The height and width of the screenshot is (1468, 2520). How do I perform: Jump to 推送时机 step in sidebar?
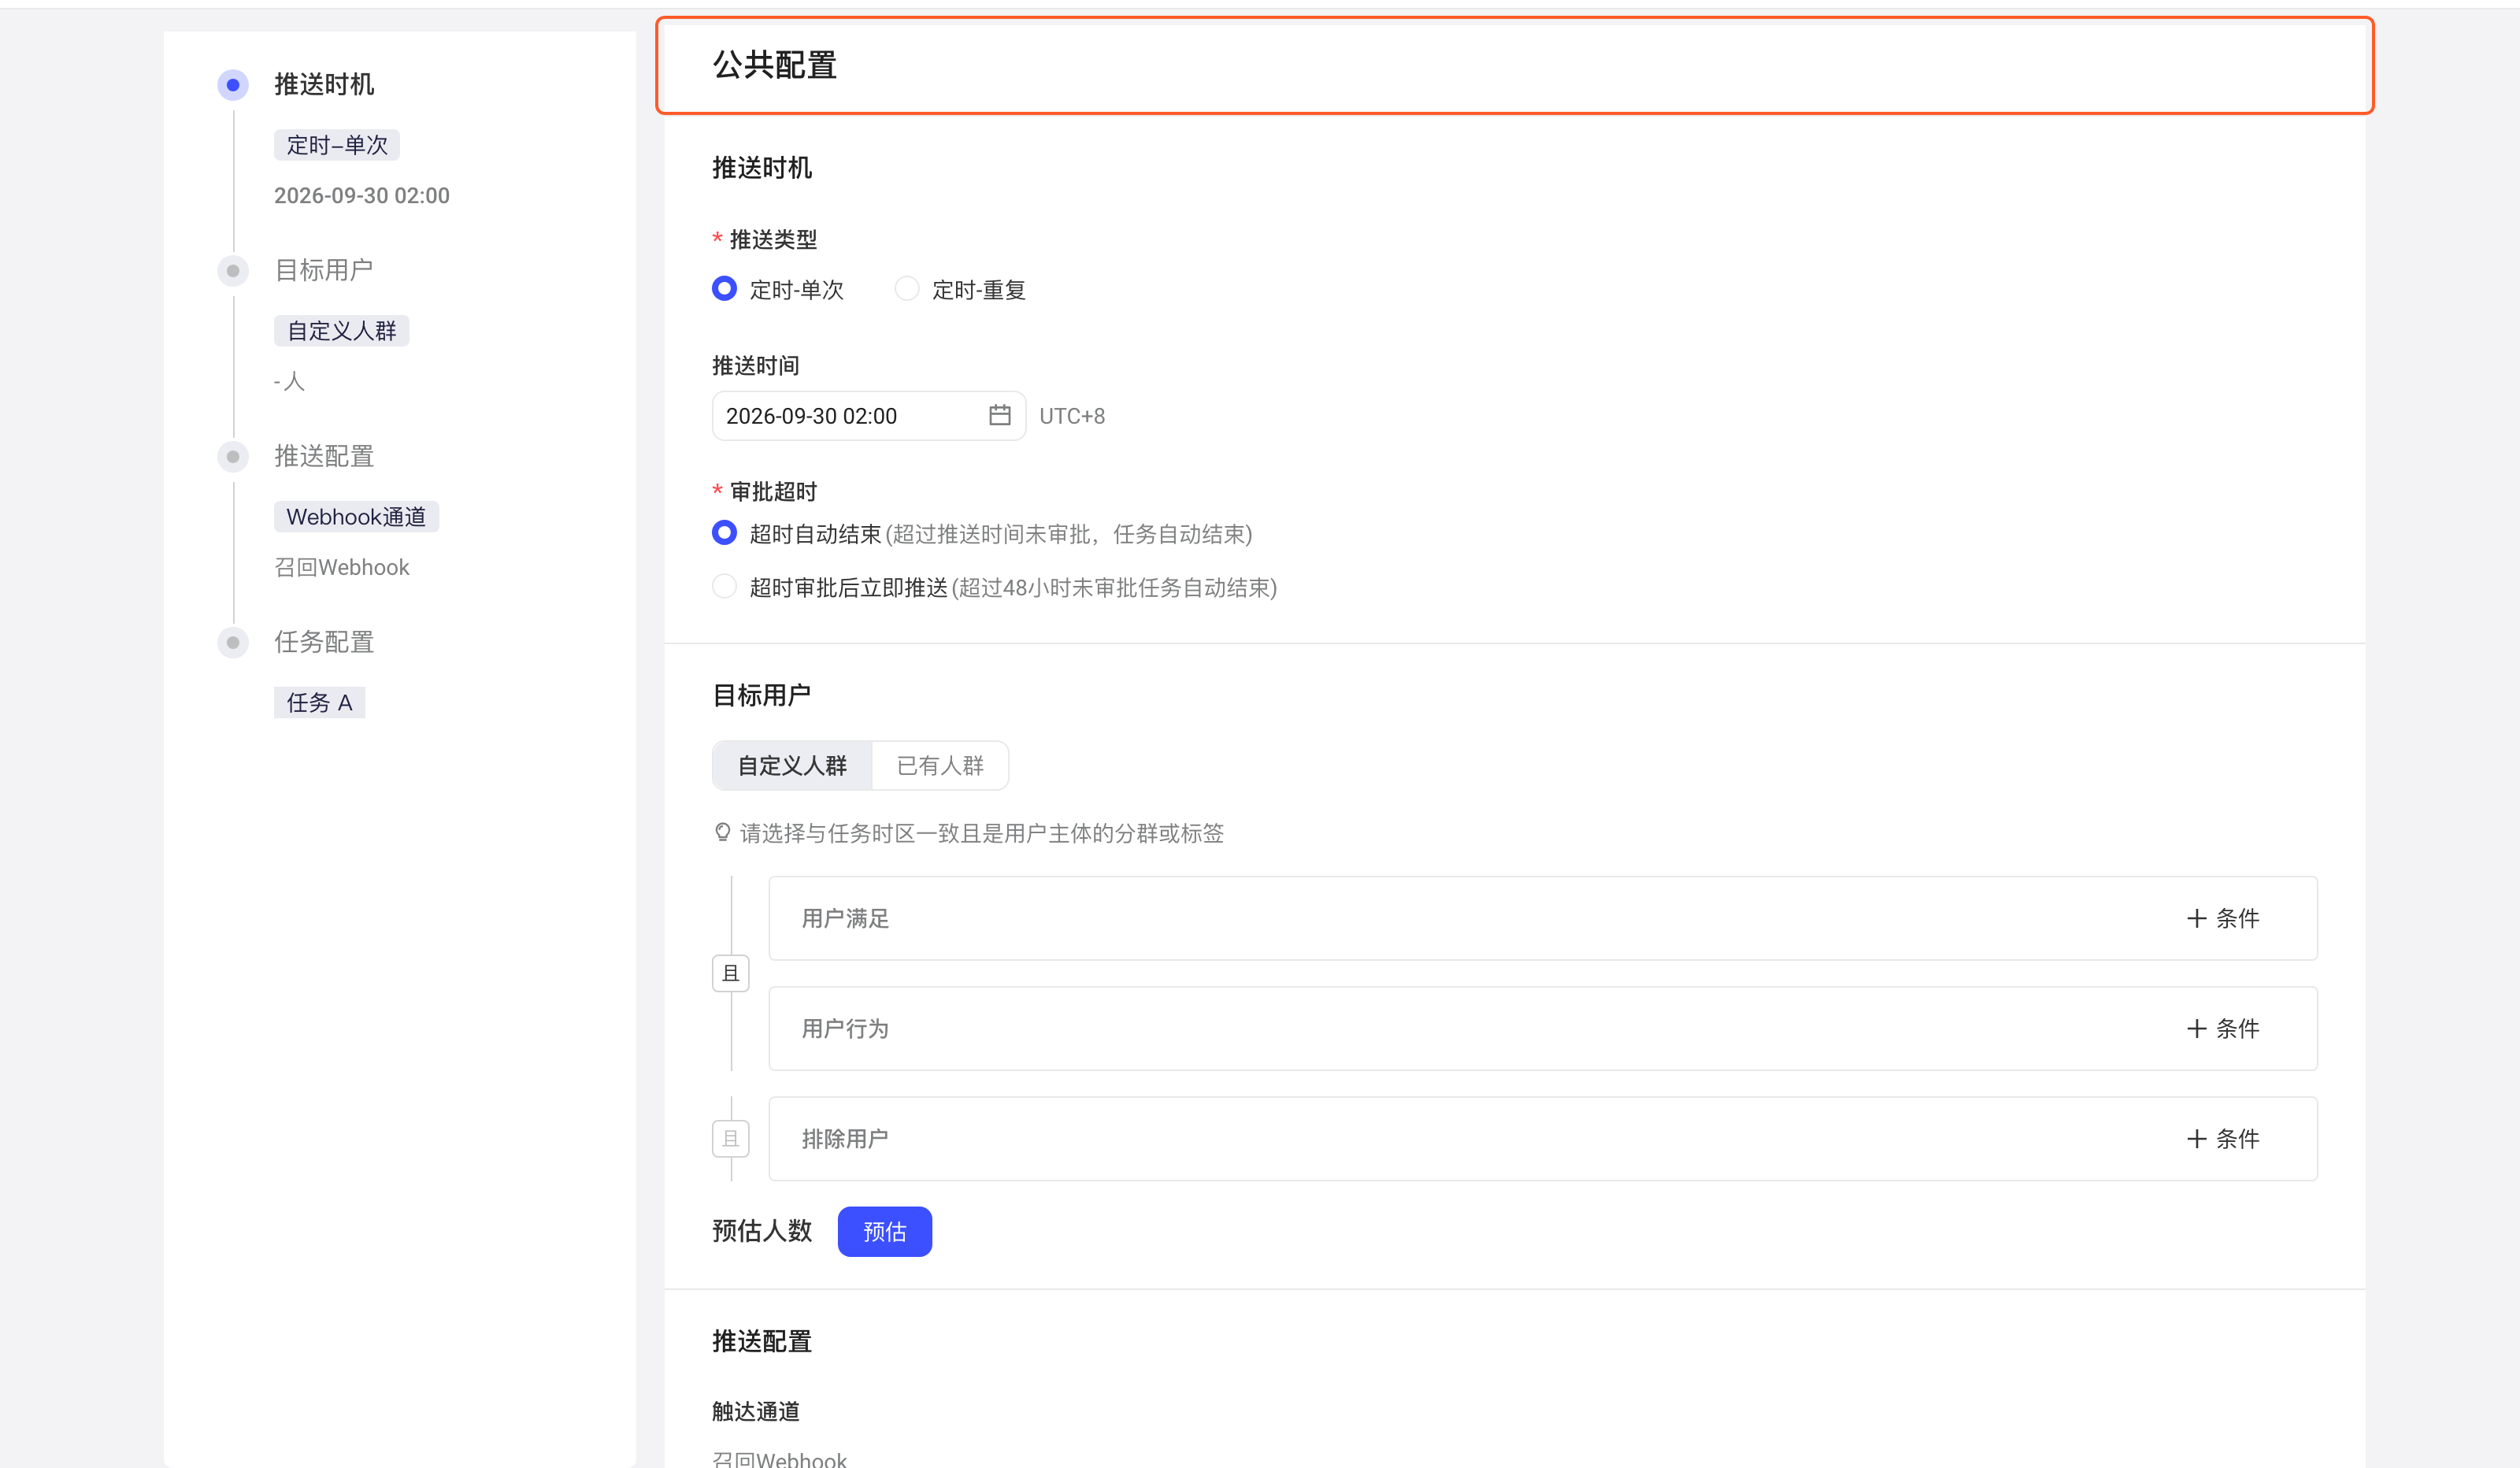point(324,85)
